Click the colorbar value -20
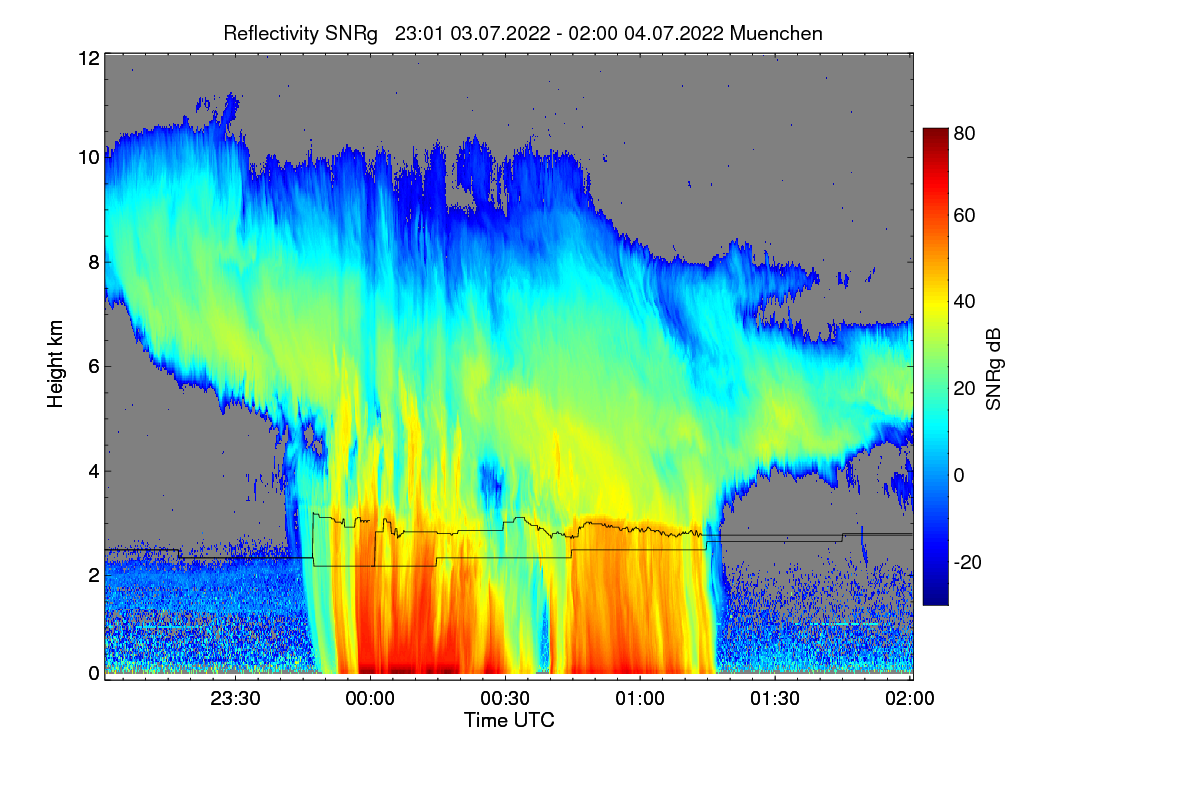Image resolution: width=1200 pixels, height=800 pixels. (x=967, y=562)
